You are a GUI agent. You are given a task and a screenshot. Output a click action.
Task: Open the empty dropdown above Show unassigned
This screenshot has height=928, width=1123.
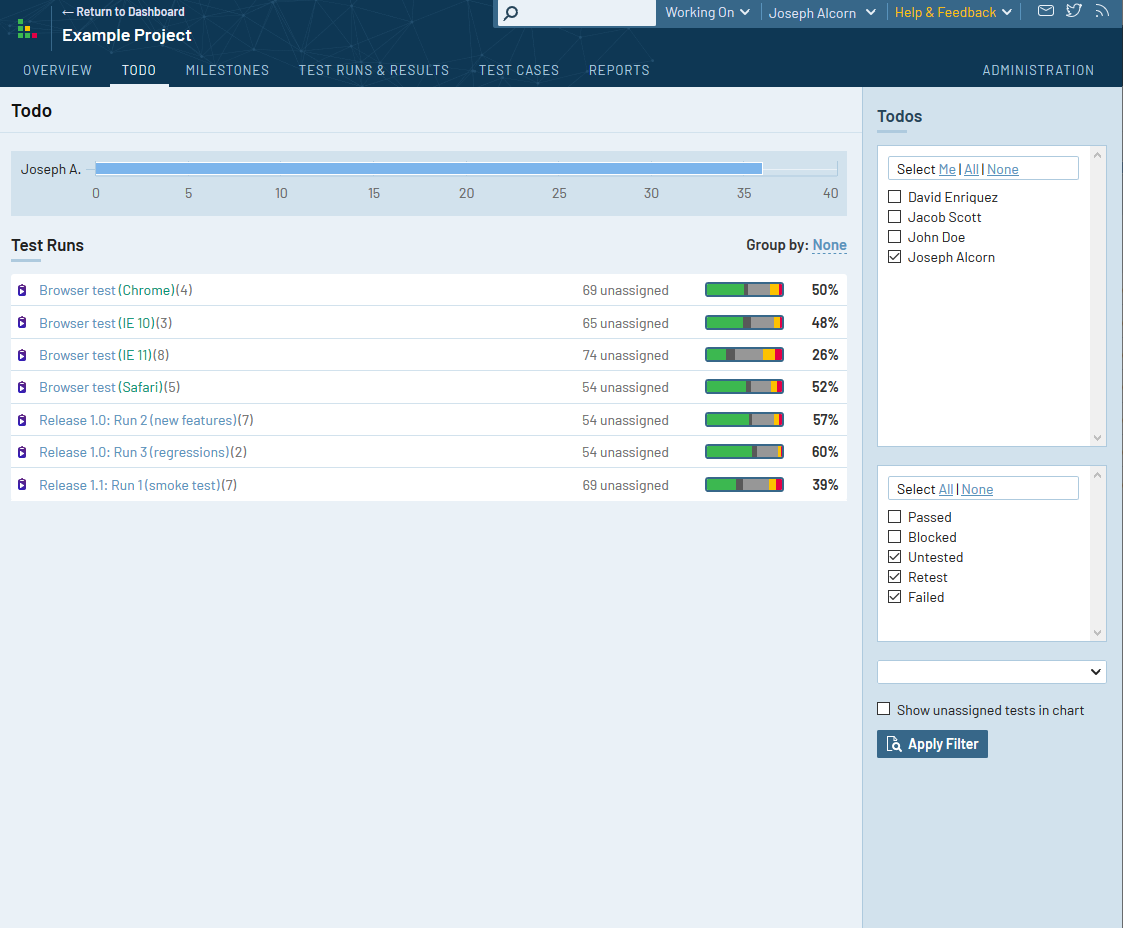991,672
